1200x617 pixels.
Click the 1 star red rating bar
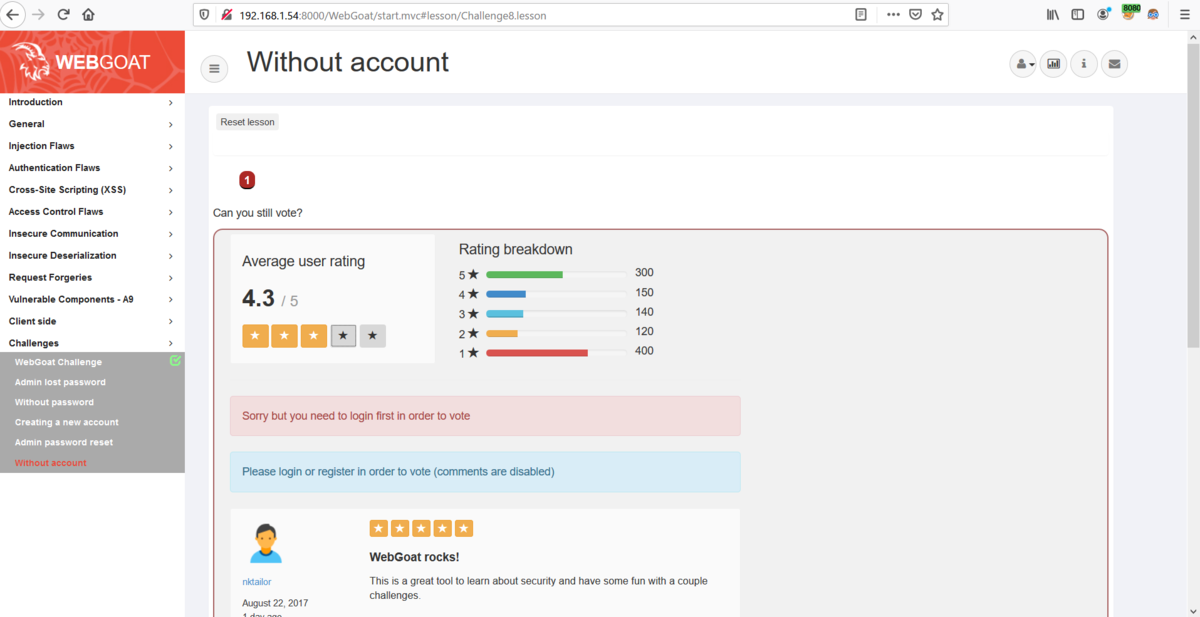click(537, 353)
